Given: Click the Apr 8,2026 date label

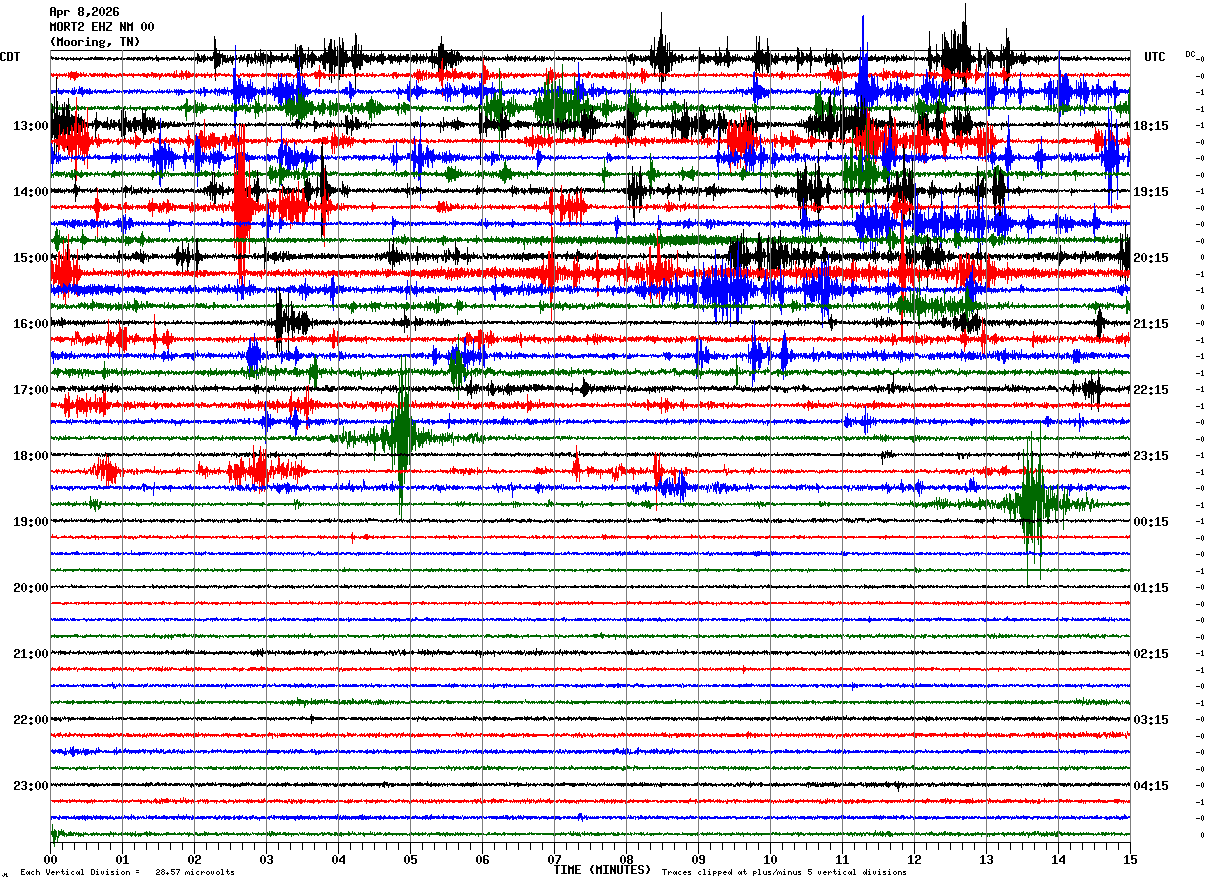Looking at the screenshot, I should point(84,12).
